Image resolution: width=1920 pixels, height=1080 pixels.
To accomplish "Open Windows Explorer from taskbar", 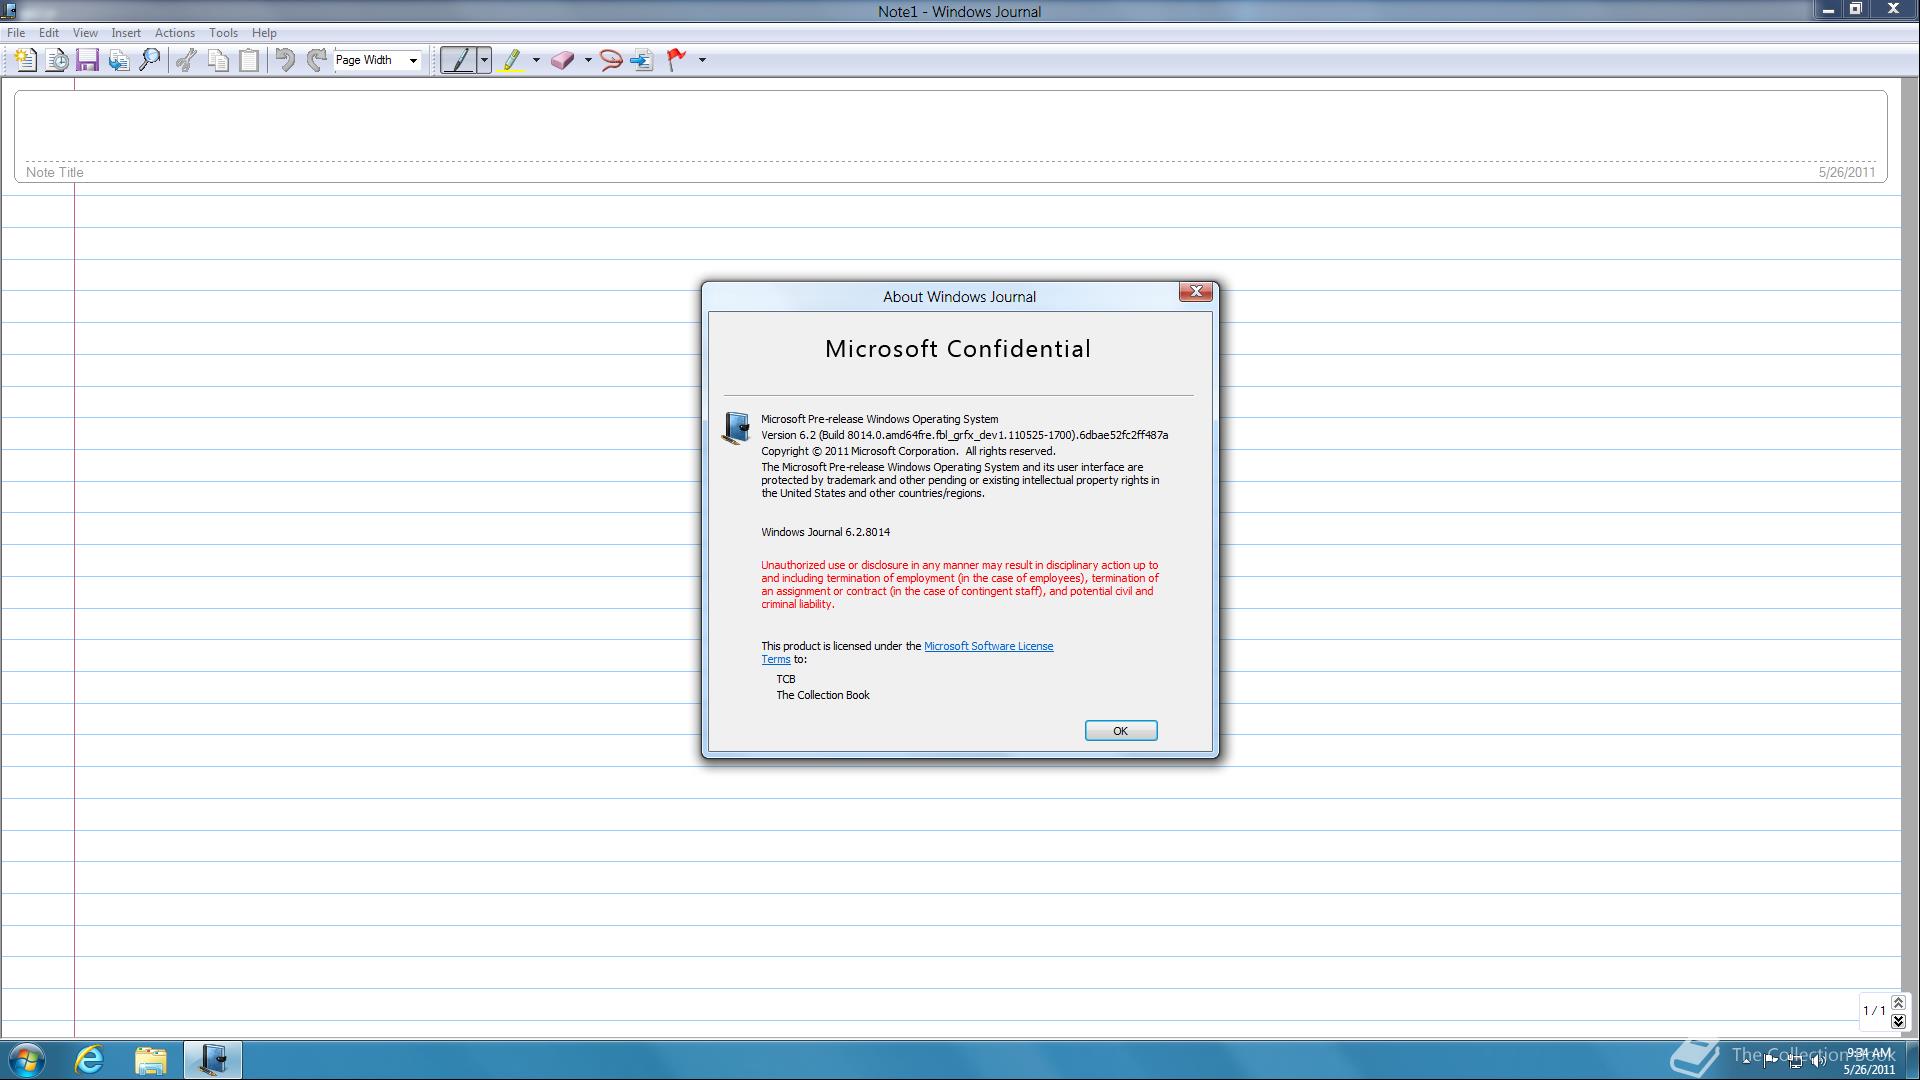I will (x=151, y=1060).
